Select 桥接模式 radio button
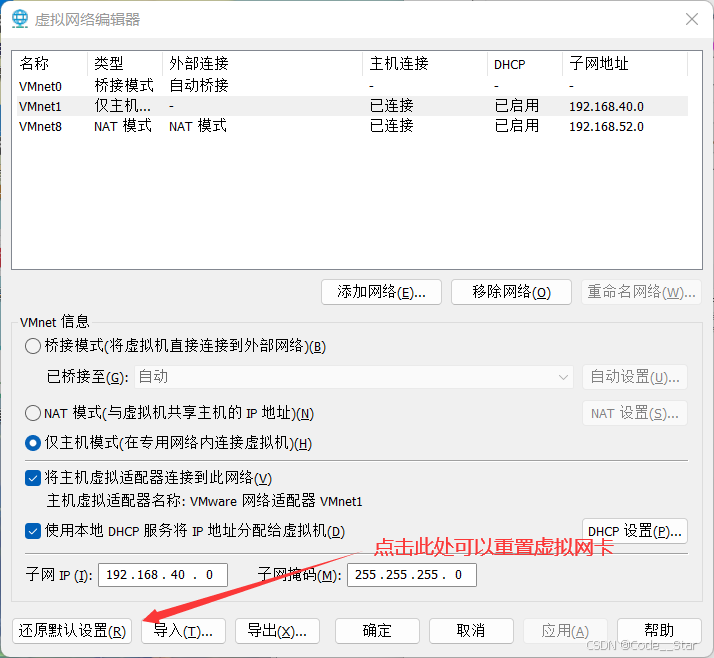 pos(33,346)
